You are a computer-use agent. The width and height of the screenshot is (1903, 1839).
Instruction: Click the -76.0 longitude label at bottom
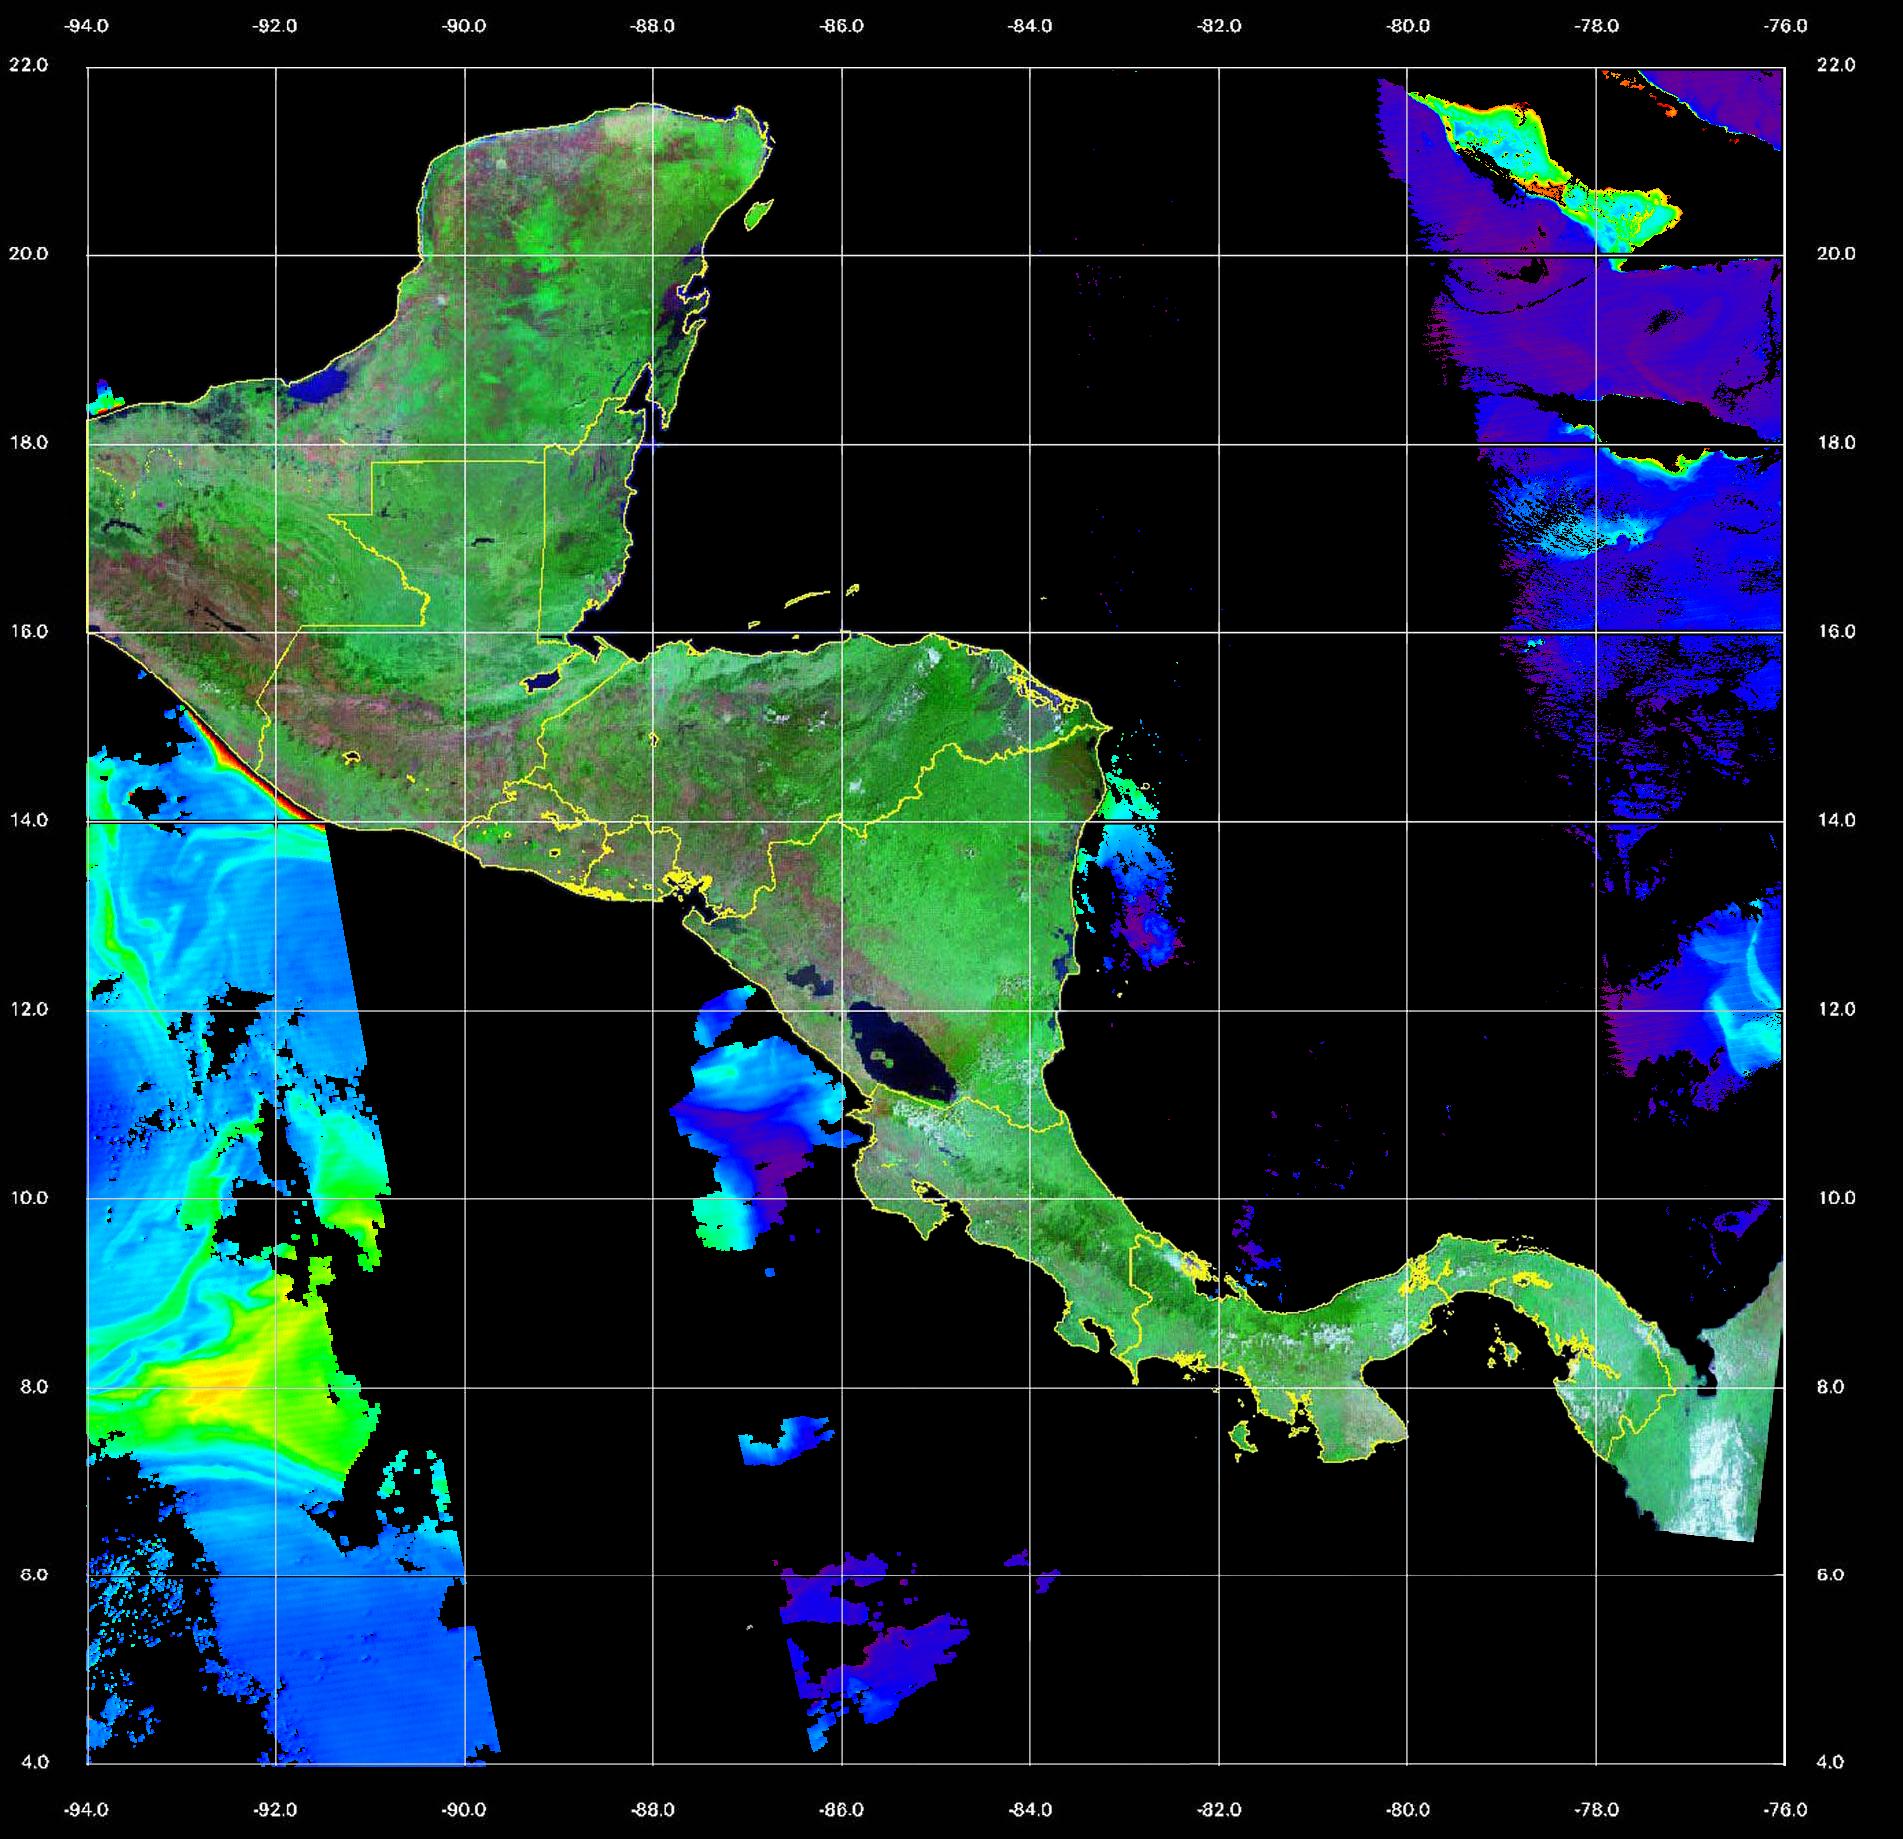pyautogui.click(x=1786, y=1809)
